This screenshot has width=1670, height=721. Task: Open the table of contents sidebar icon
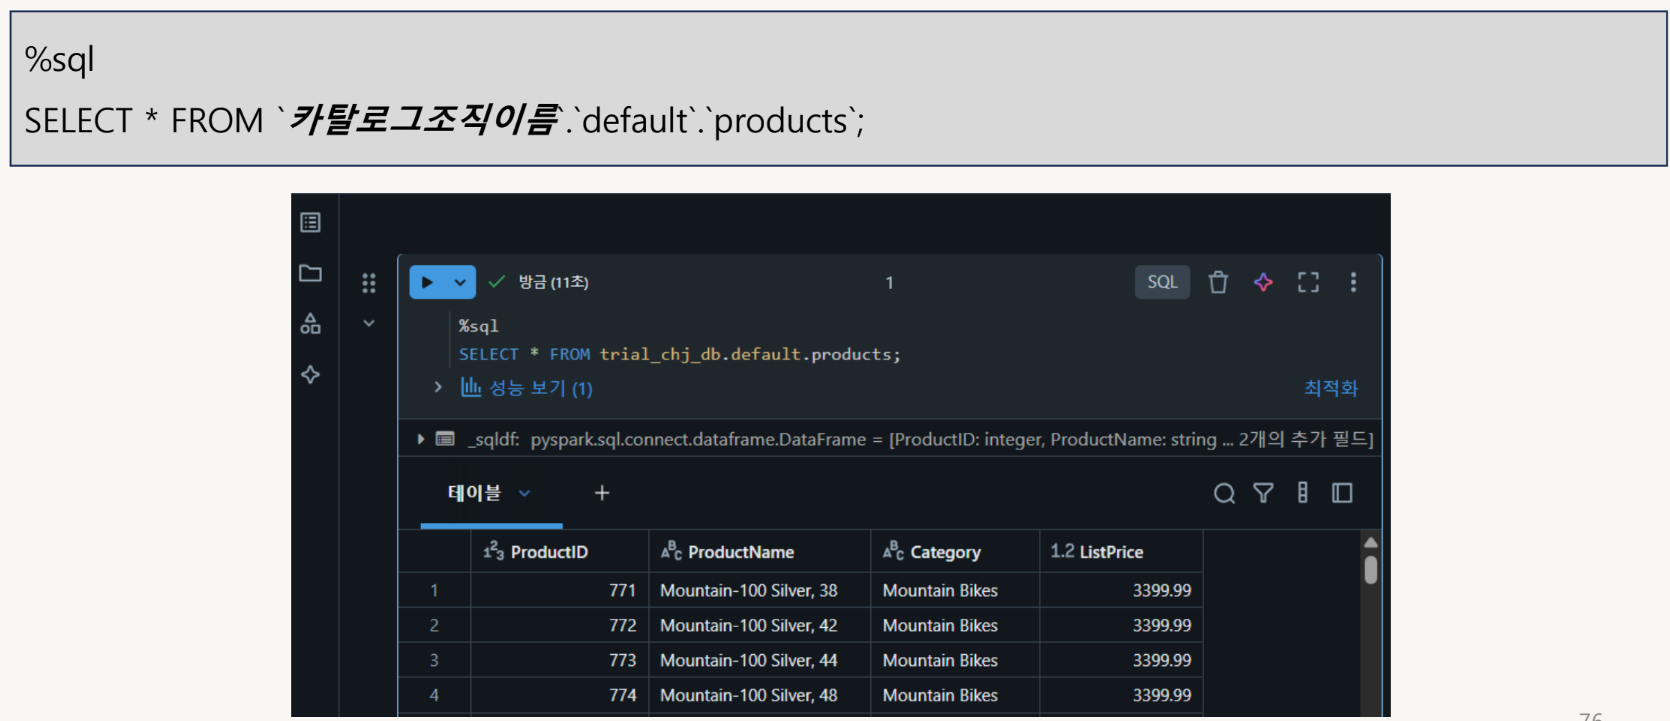coord(311,222)
